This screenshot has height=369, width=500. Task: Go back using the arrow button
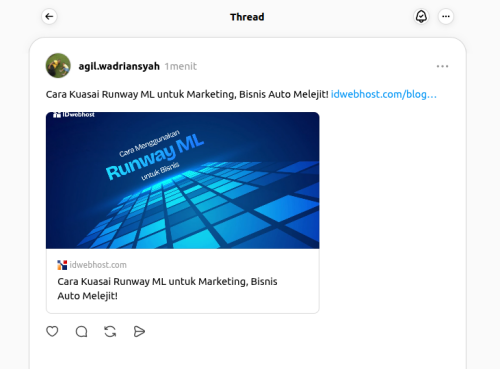pyautogui.click(x=49, y=16)
